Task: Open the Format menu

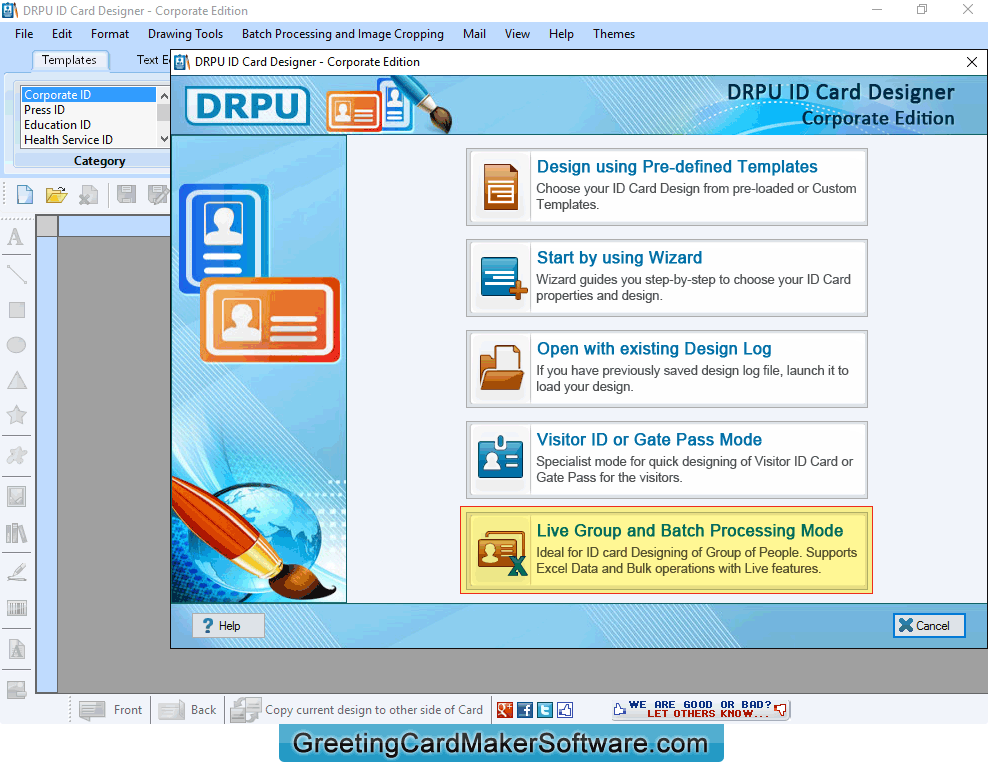Action: pos(110,34)
